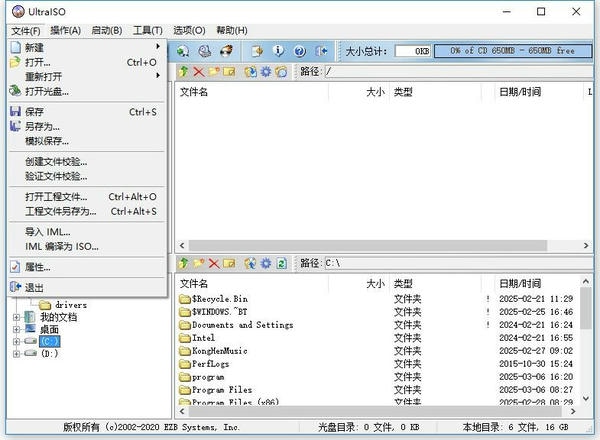Image resolution: width=600 pixels, height=440 pixels.
Task: Click the add to image icon in the local pane
Action: [251, 263]
